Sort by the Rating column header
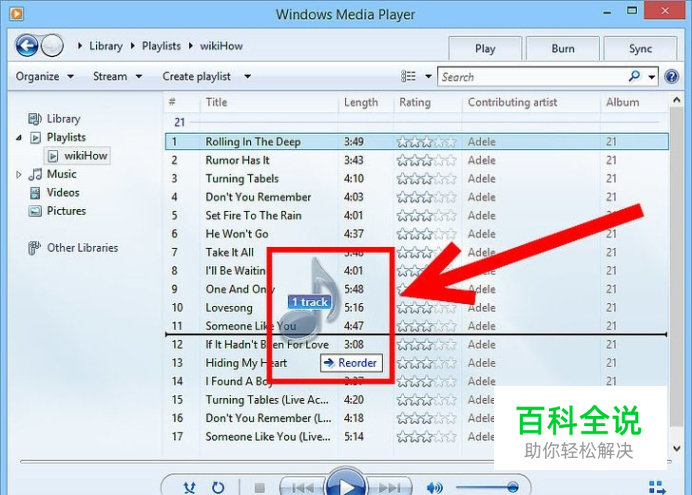 (428, 102)
